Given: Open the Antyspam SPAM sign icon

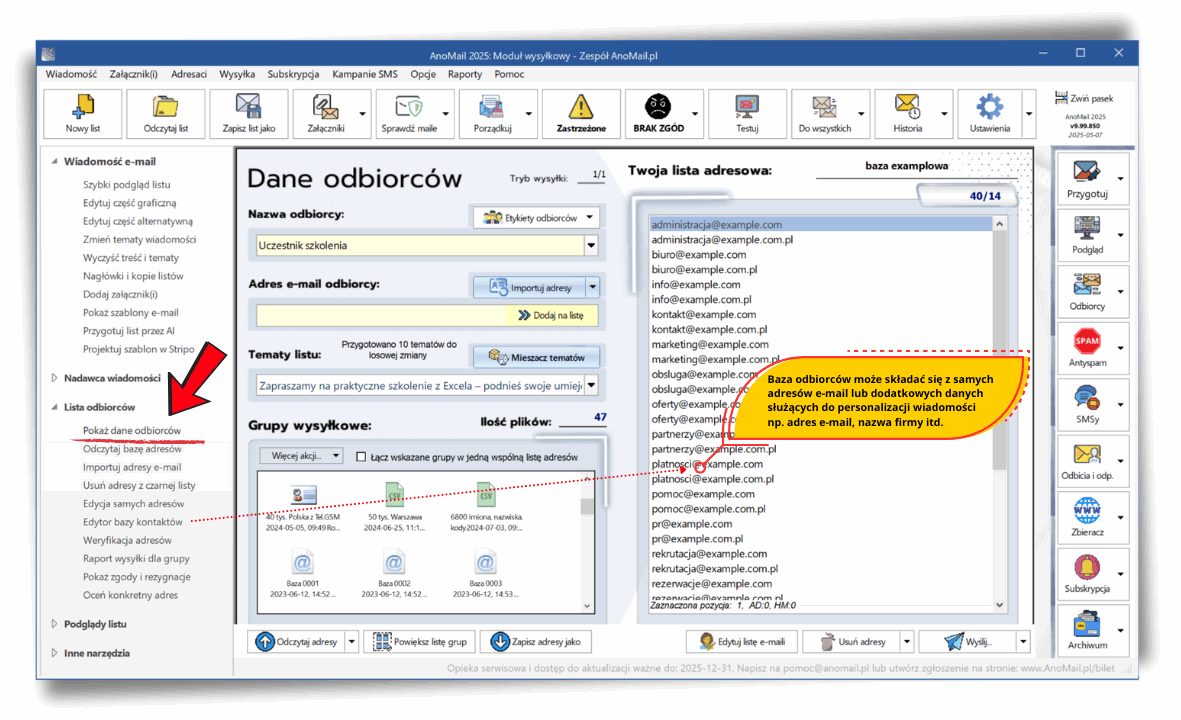Looking at the screenshot, I should tap(1087, 348).
